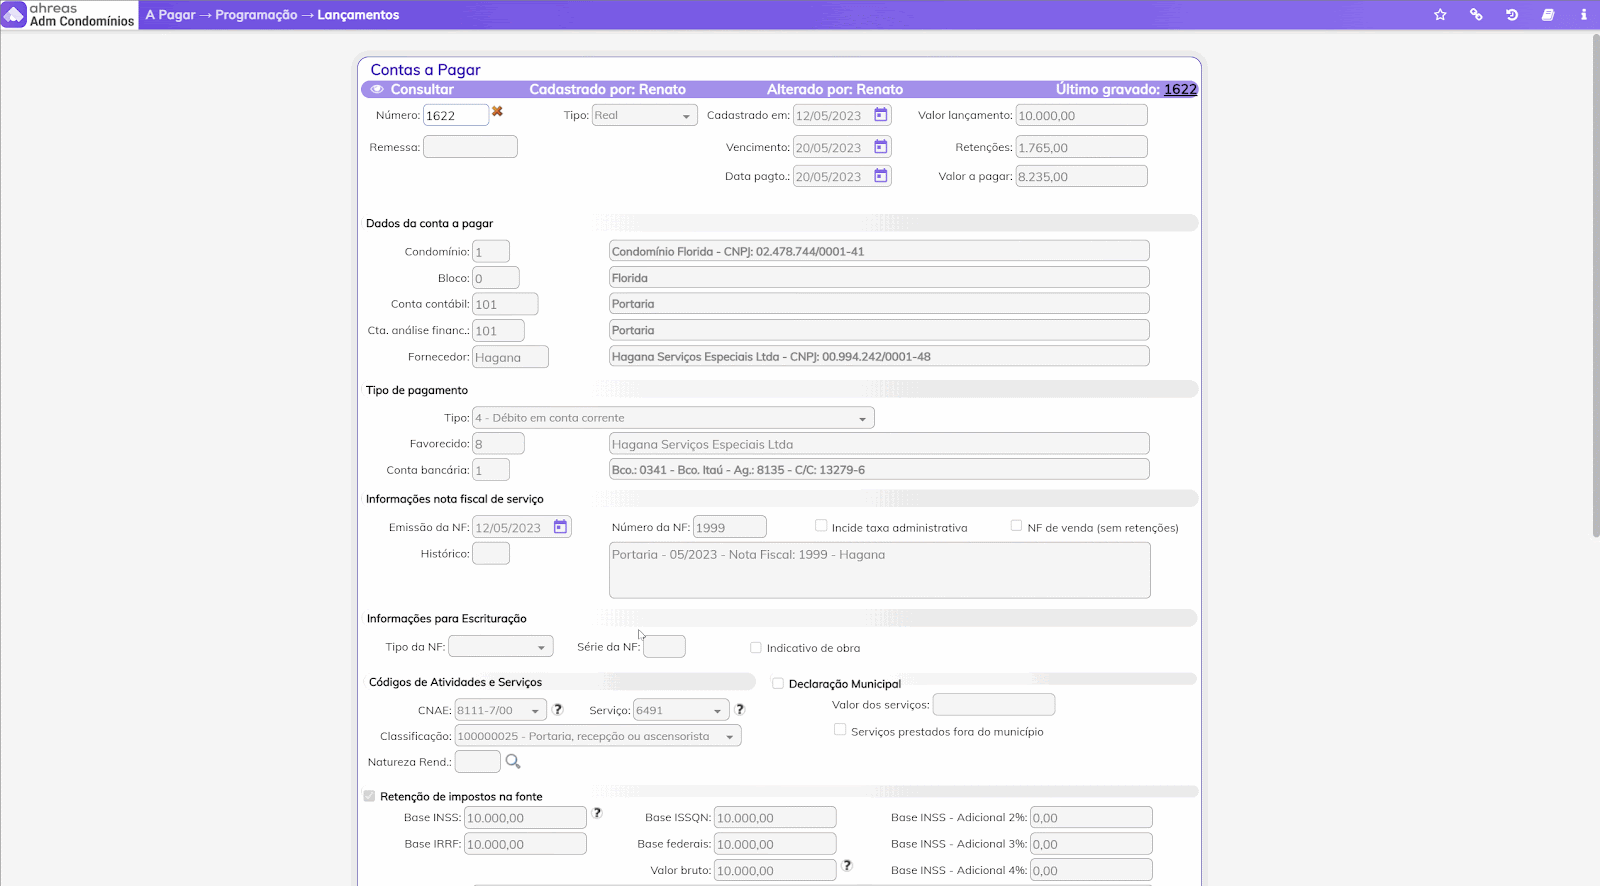Open the history clock icon
This screenshot has width=1600, height=886.
1512,15
